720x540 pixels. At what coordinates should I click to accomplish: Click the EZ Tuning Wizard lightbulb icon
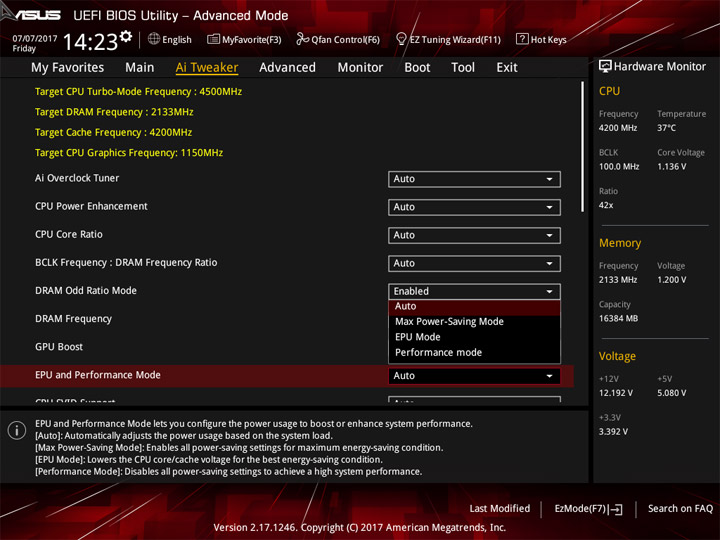(x=401, y=39)
